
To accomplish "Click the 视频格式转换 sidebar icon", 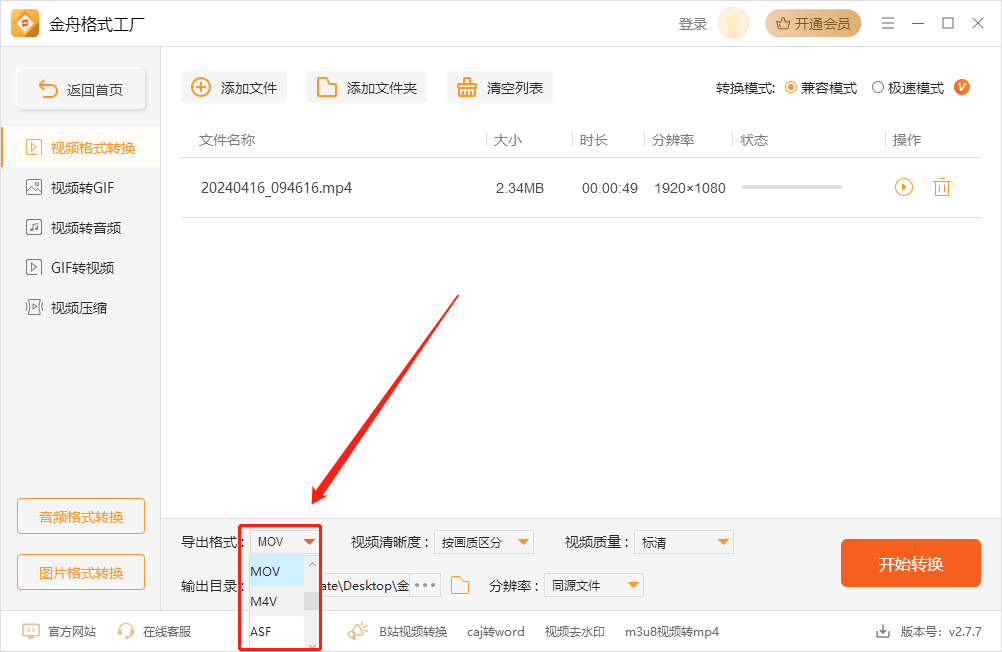I will pos(33,148).
